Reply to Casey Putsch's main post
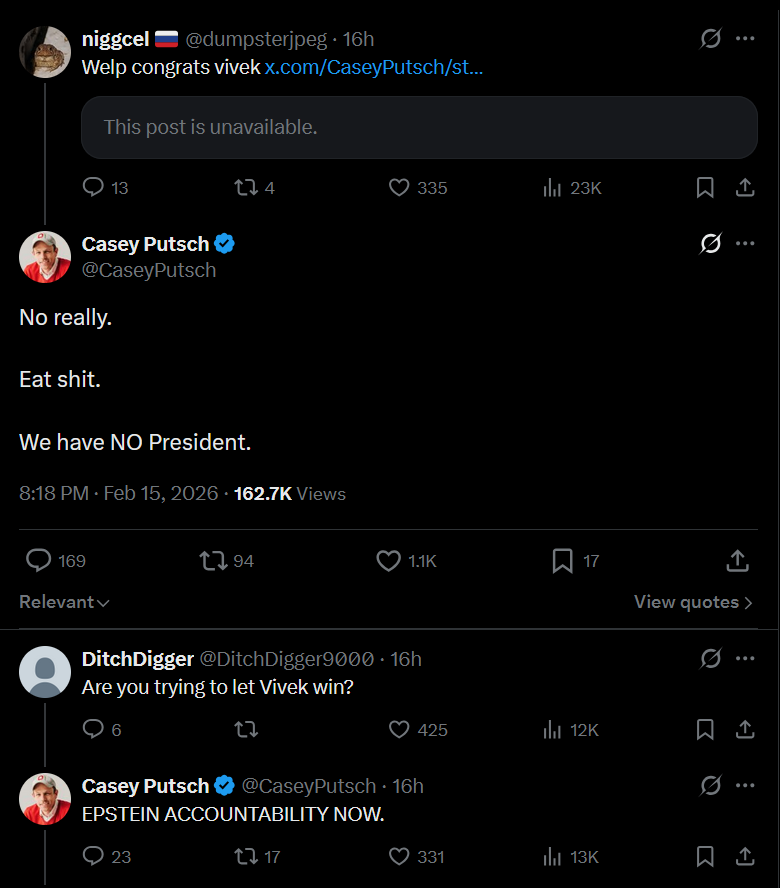Image resolution: width=780 pixels, height=888 pixels. pos(38,560)
